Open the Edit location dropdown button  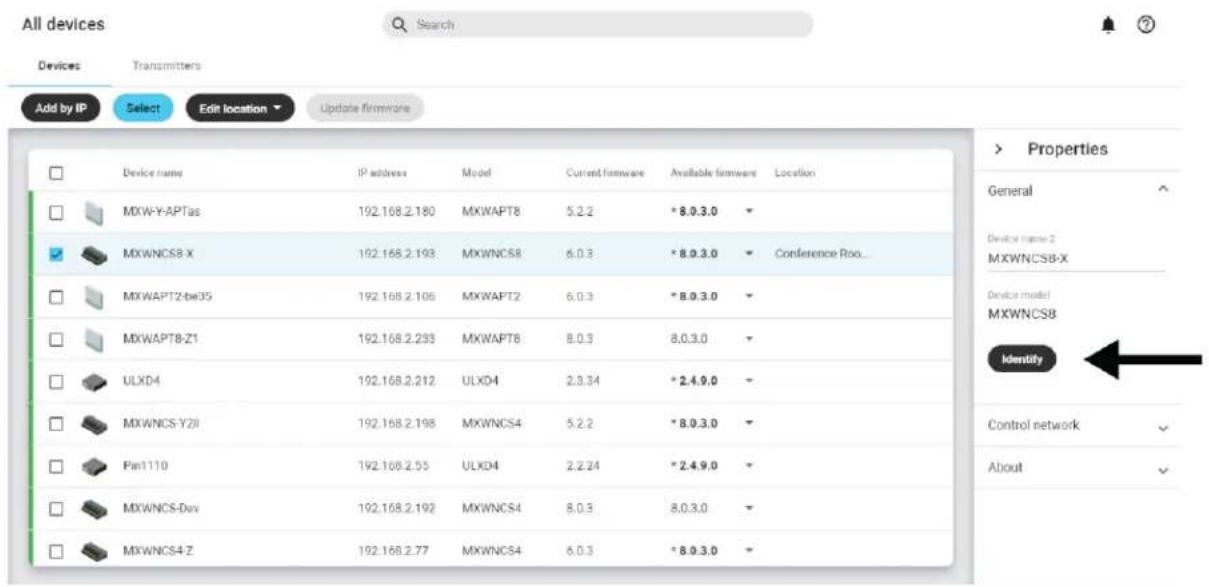point(240,108)
